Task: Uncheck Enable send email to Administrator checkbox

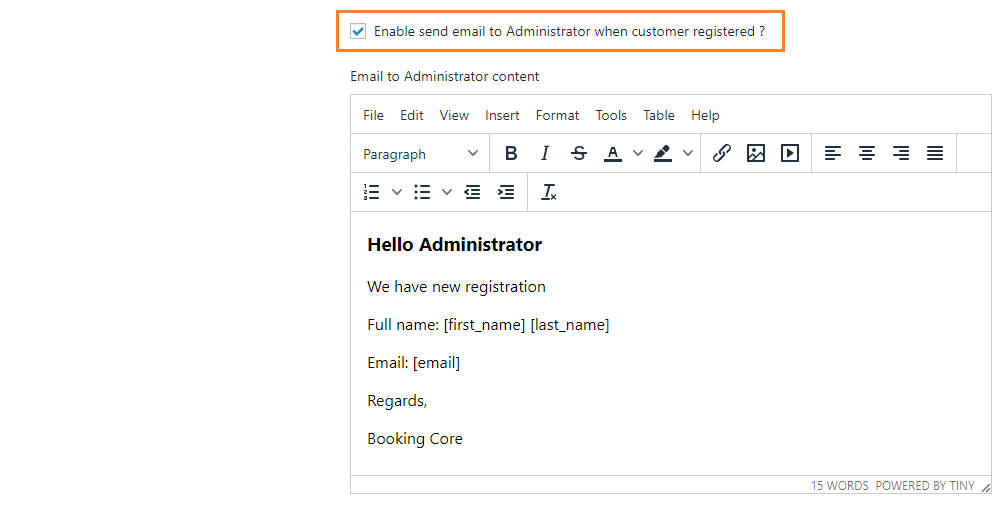Action: point(358,31)
